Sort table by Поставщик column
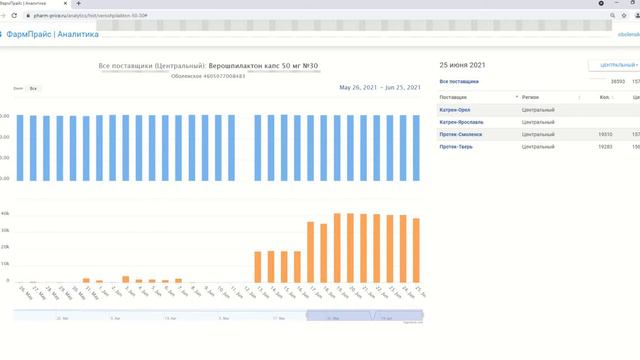640x360 pixels. (453, 98)
